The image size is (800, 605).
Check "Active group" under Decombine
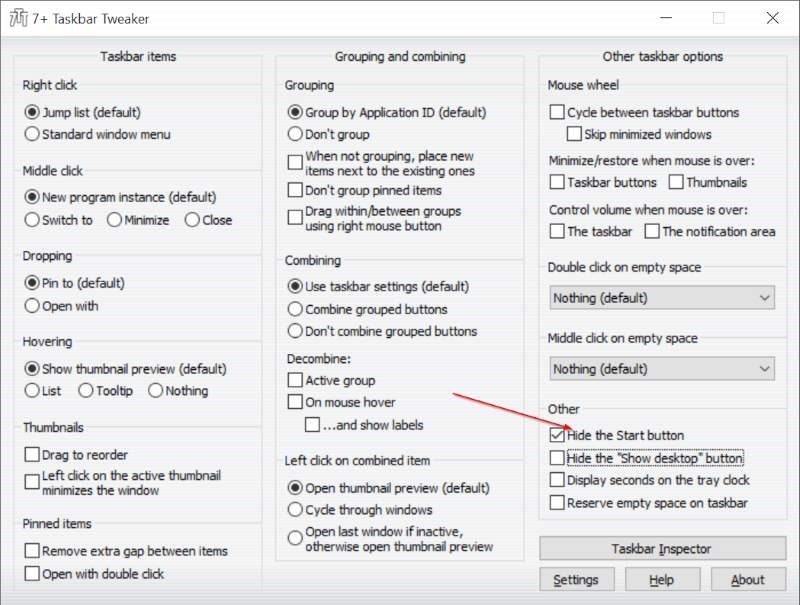[295, 380]
